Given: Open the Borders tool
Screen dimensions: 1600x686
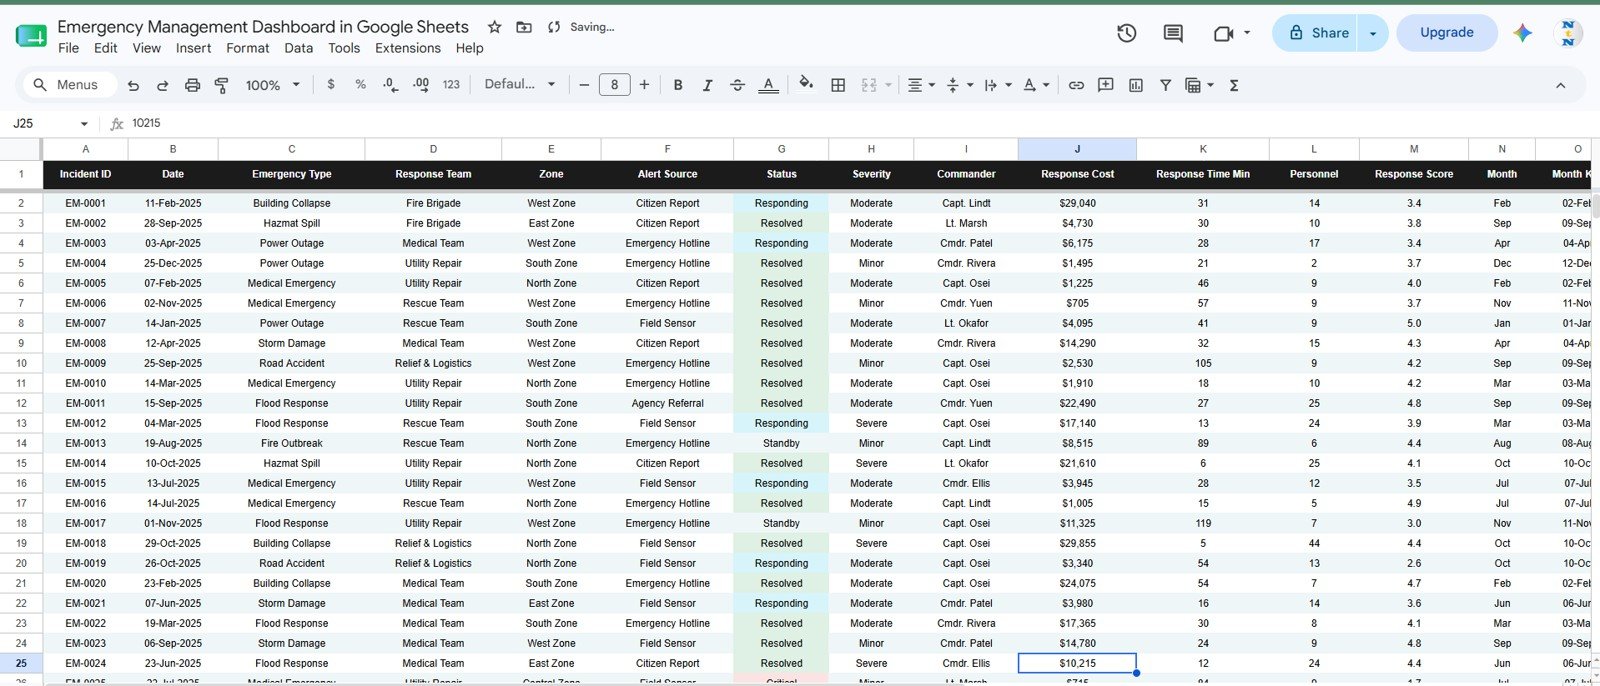Looking at the screenshot, I should coord(838,85).
